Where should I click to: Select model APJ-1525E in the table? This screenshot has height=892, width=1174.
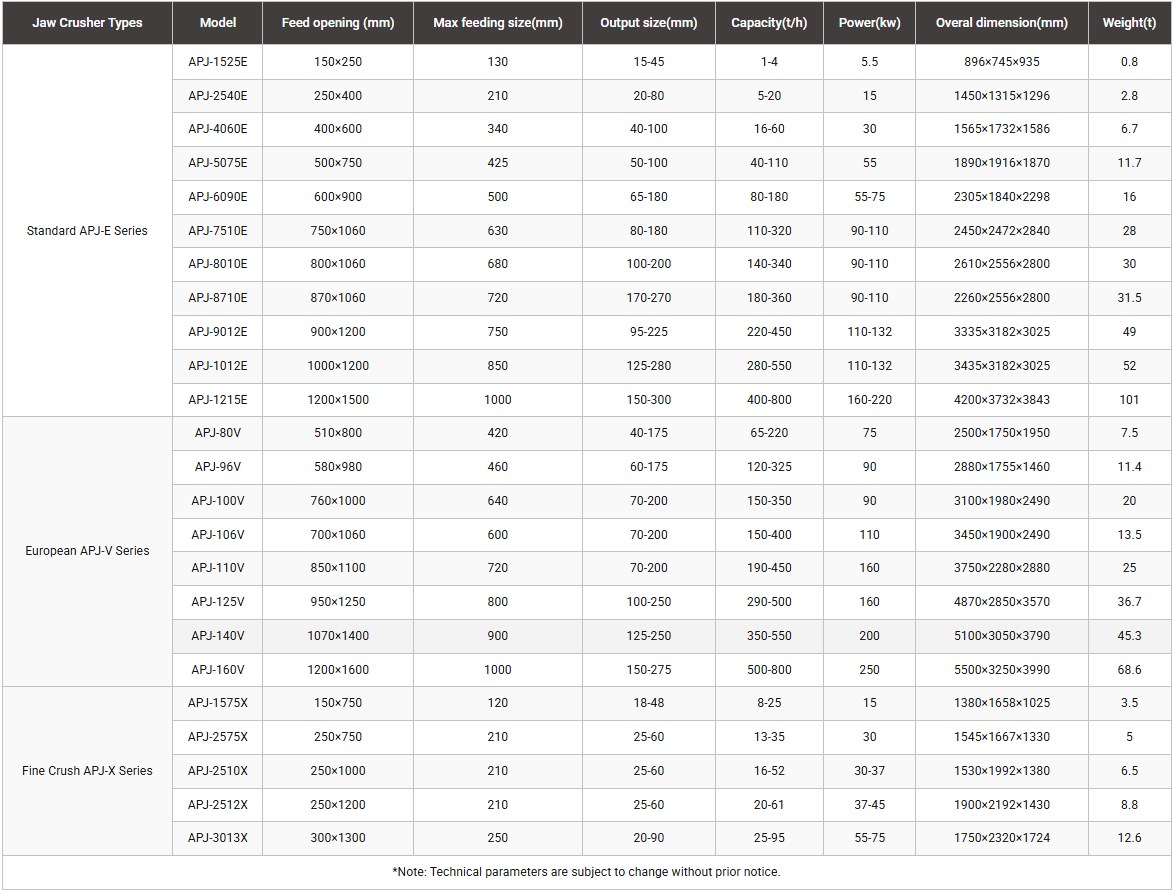click(x=218, y=62)
